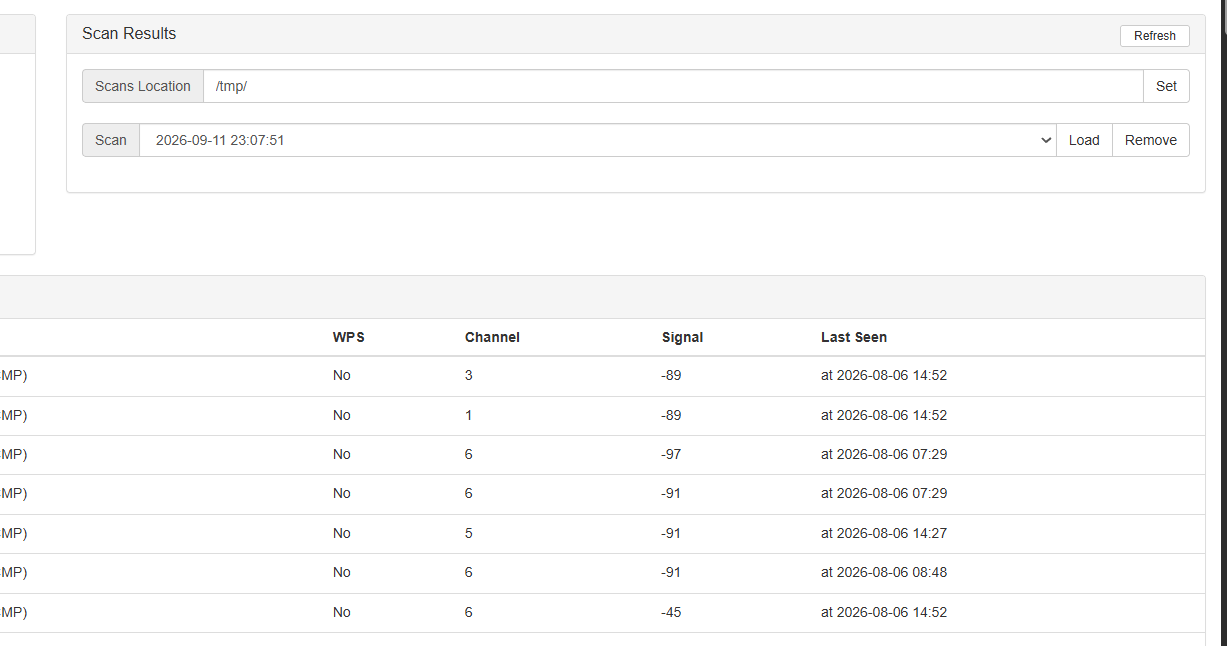Click the Channel column header
Image resolution: width=1227 pixels, height=646 pixels.
tap(492, 337)
